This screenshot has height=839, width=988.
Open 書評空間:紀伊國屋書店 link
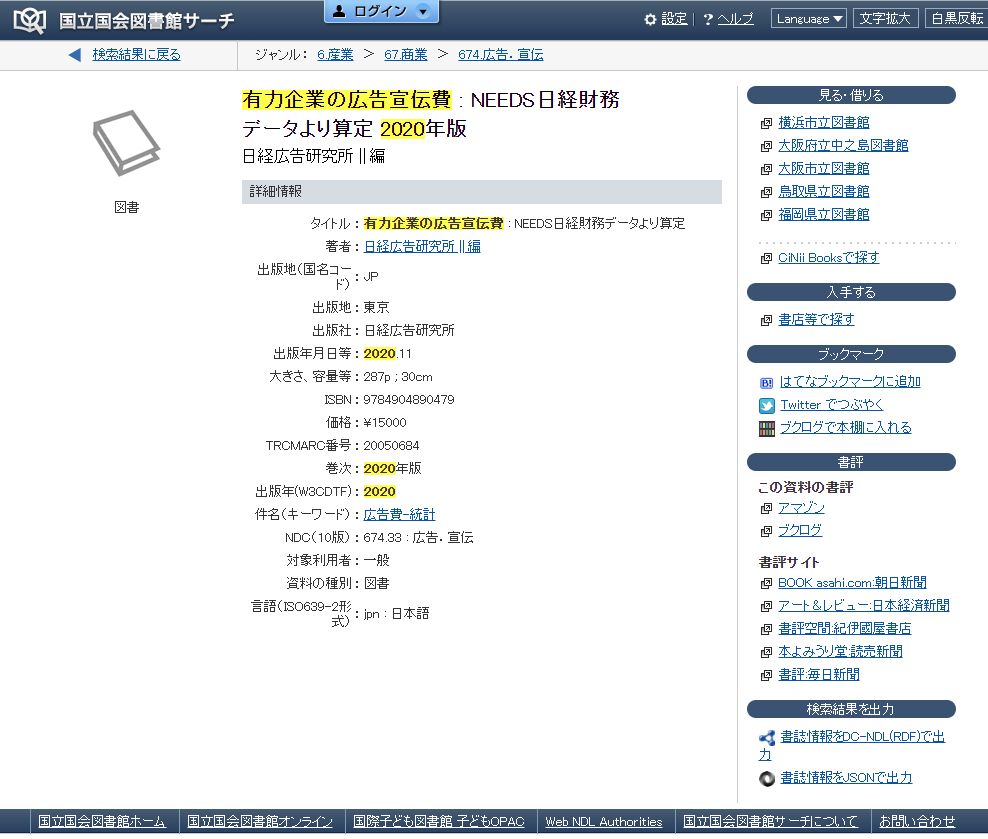(844, 629)
